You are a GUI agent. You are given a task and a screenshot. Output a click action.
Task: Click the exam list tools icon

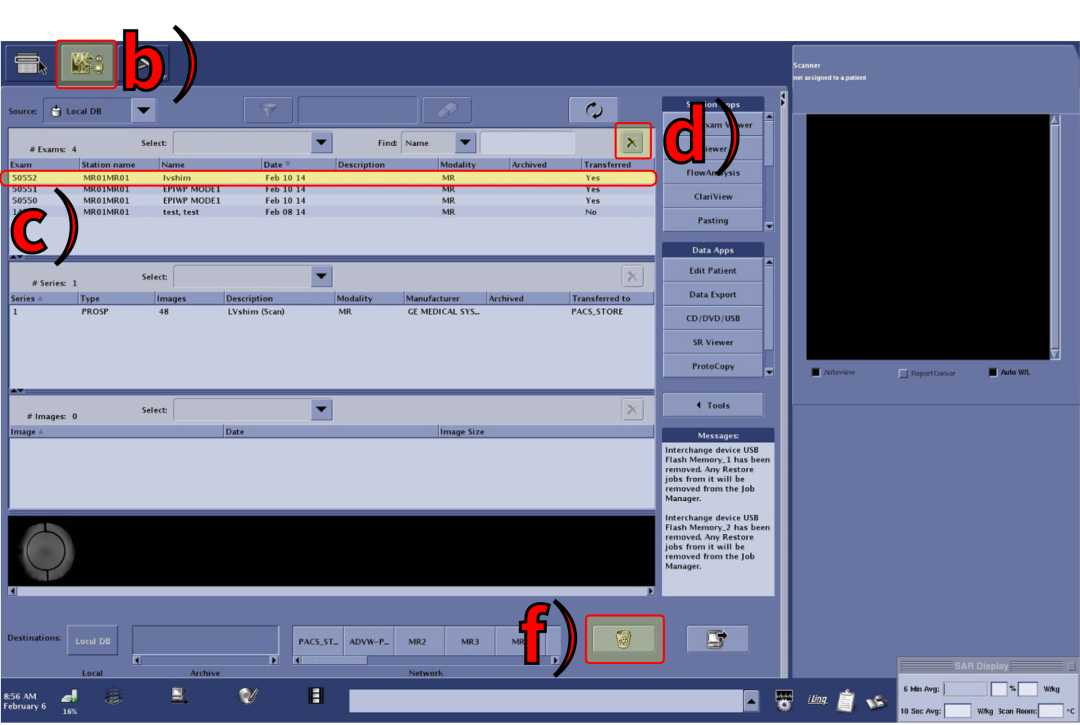632,143
